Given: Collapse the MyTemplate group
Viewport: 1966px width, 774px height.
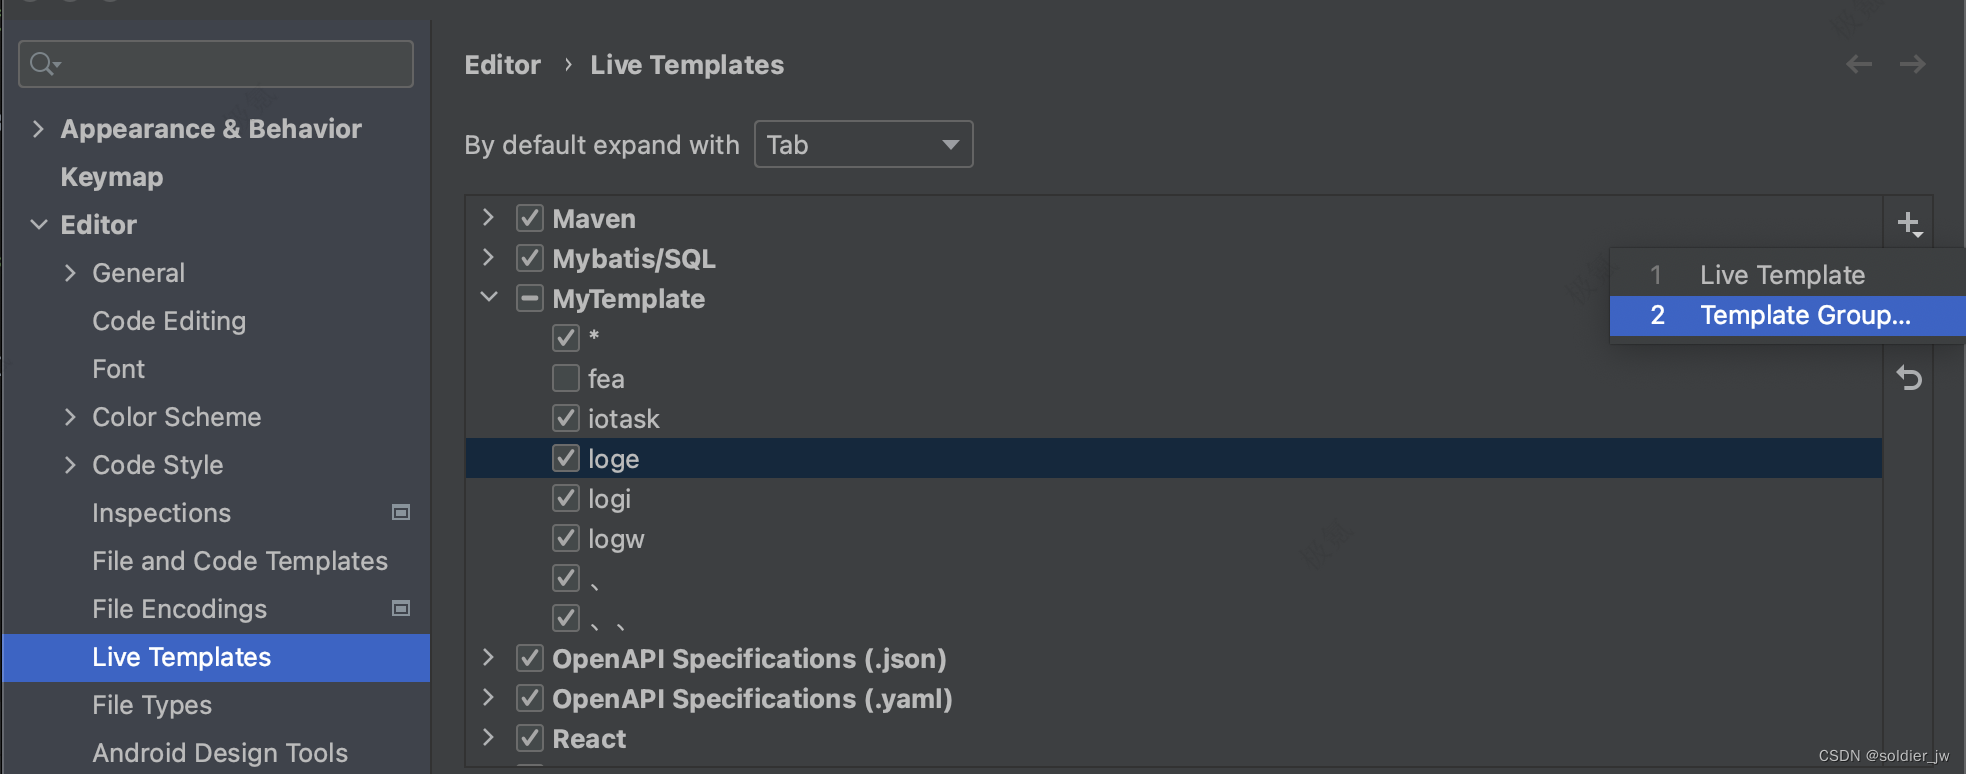Looking at the screenshot, I should tap(489, 298).
